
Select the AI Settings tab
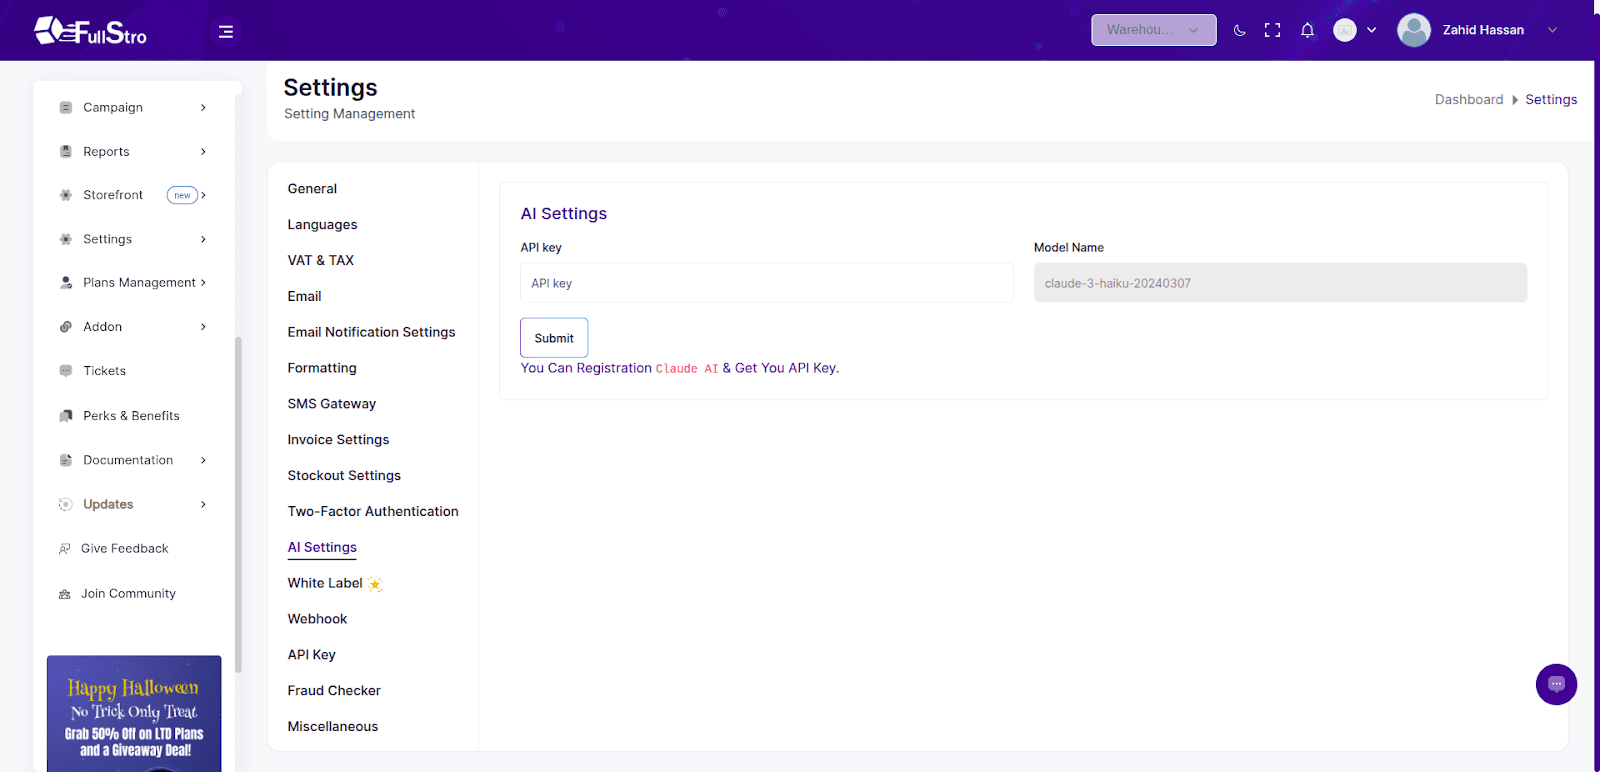click(322, 547)
